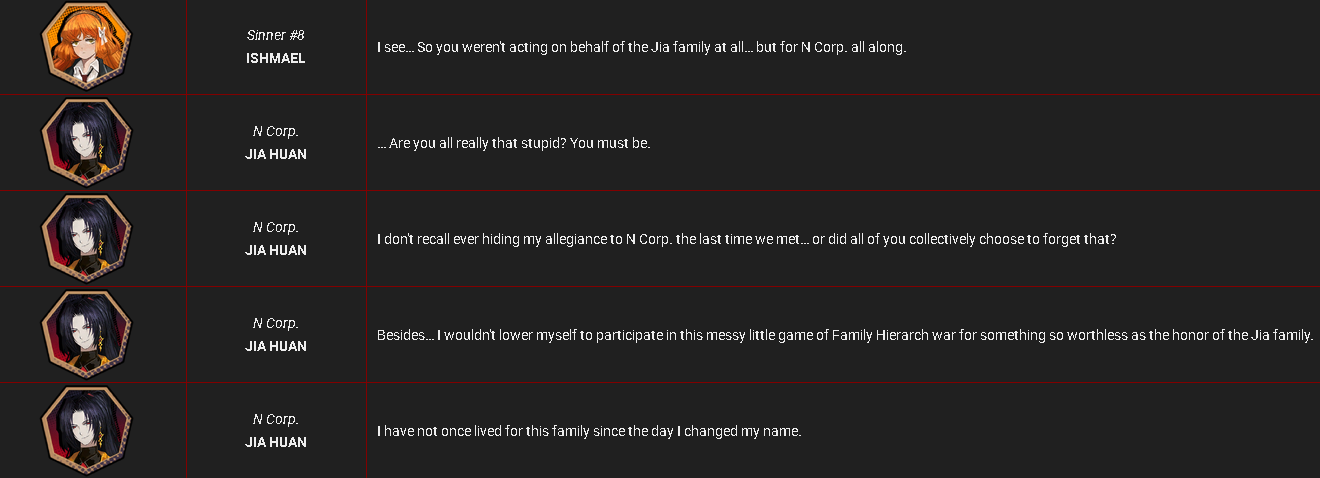
Task: Click JIA HUAN name in the "changed my name" row
Action: [x=275, y=442]
